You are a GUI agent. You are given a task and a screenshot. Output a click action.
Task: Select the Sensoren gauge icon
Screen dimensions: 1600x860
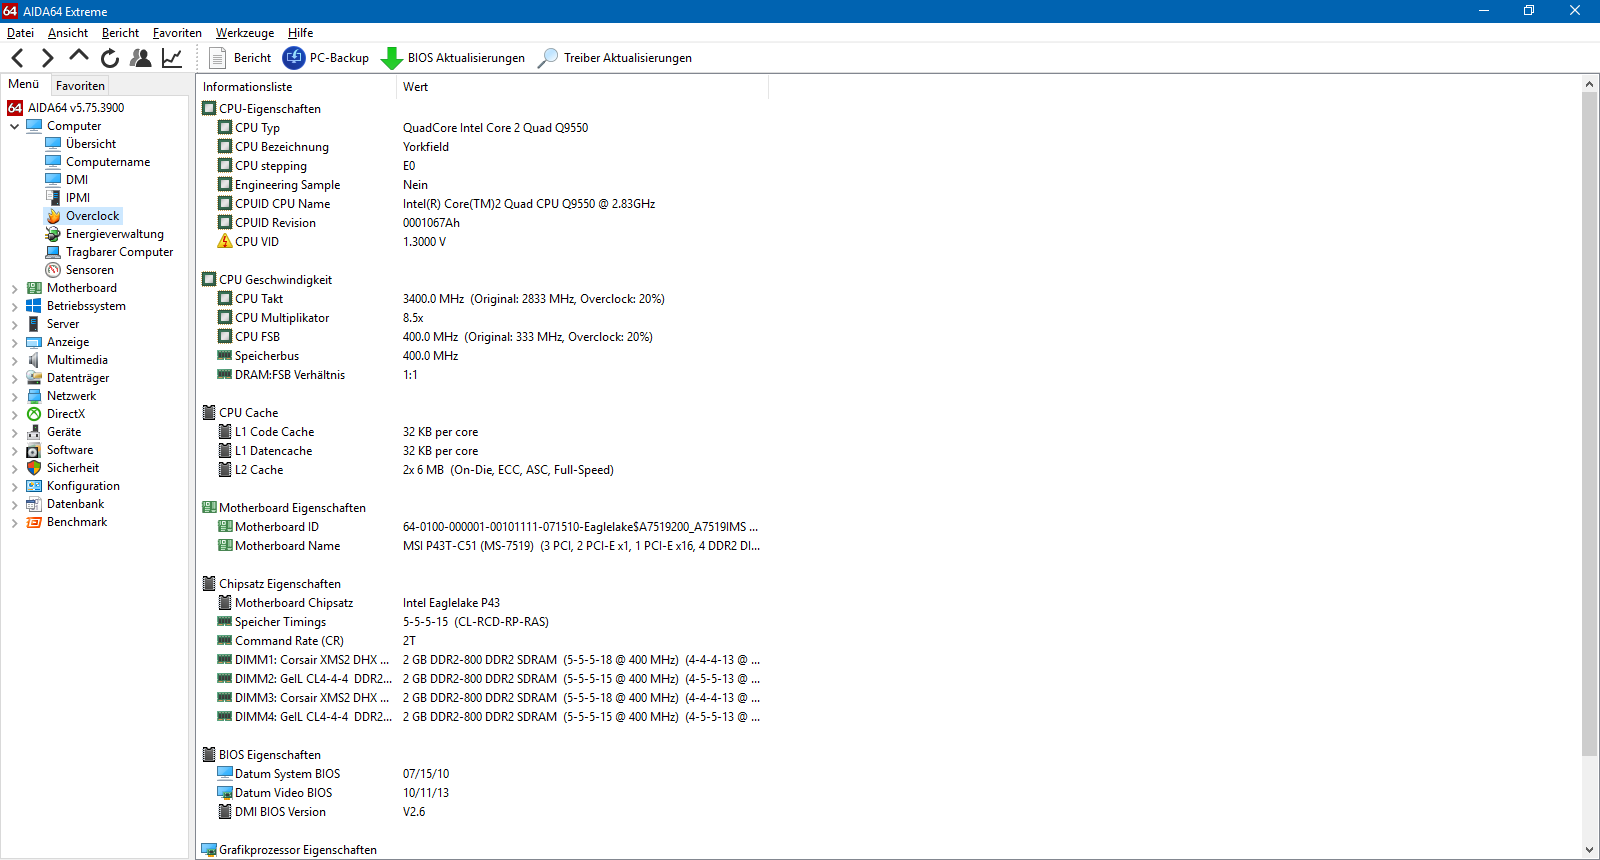coord(53,270)
